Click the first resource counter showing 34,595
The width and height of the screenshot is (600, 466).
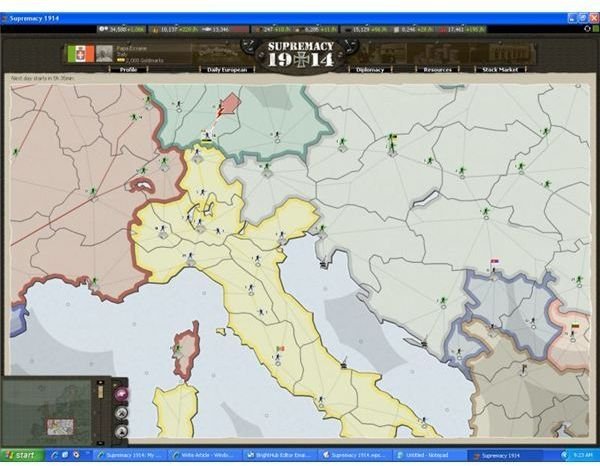(x=122, y=29)
